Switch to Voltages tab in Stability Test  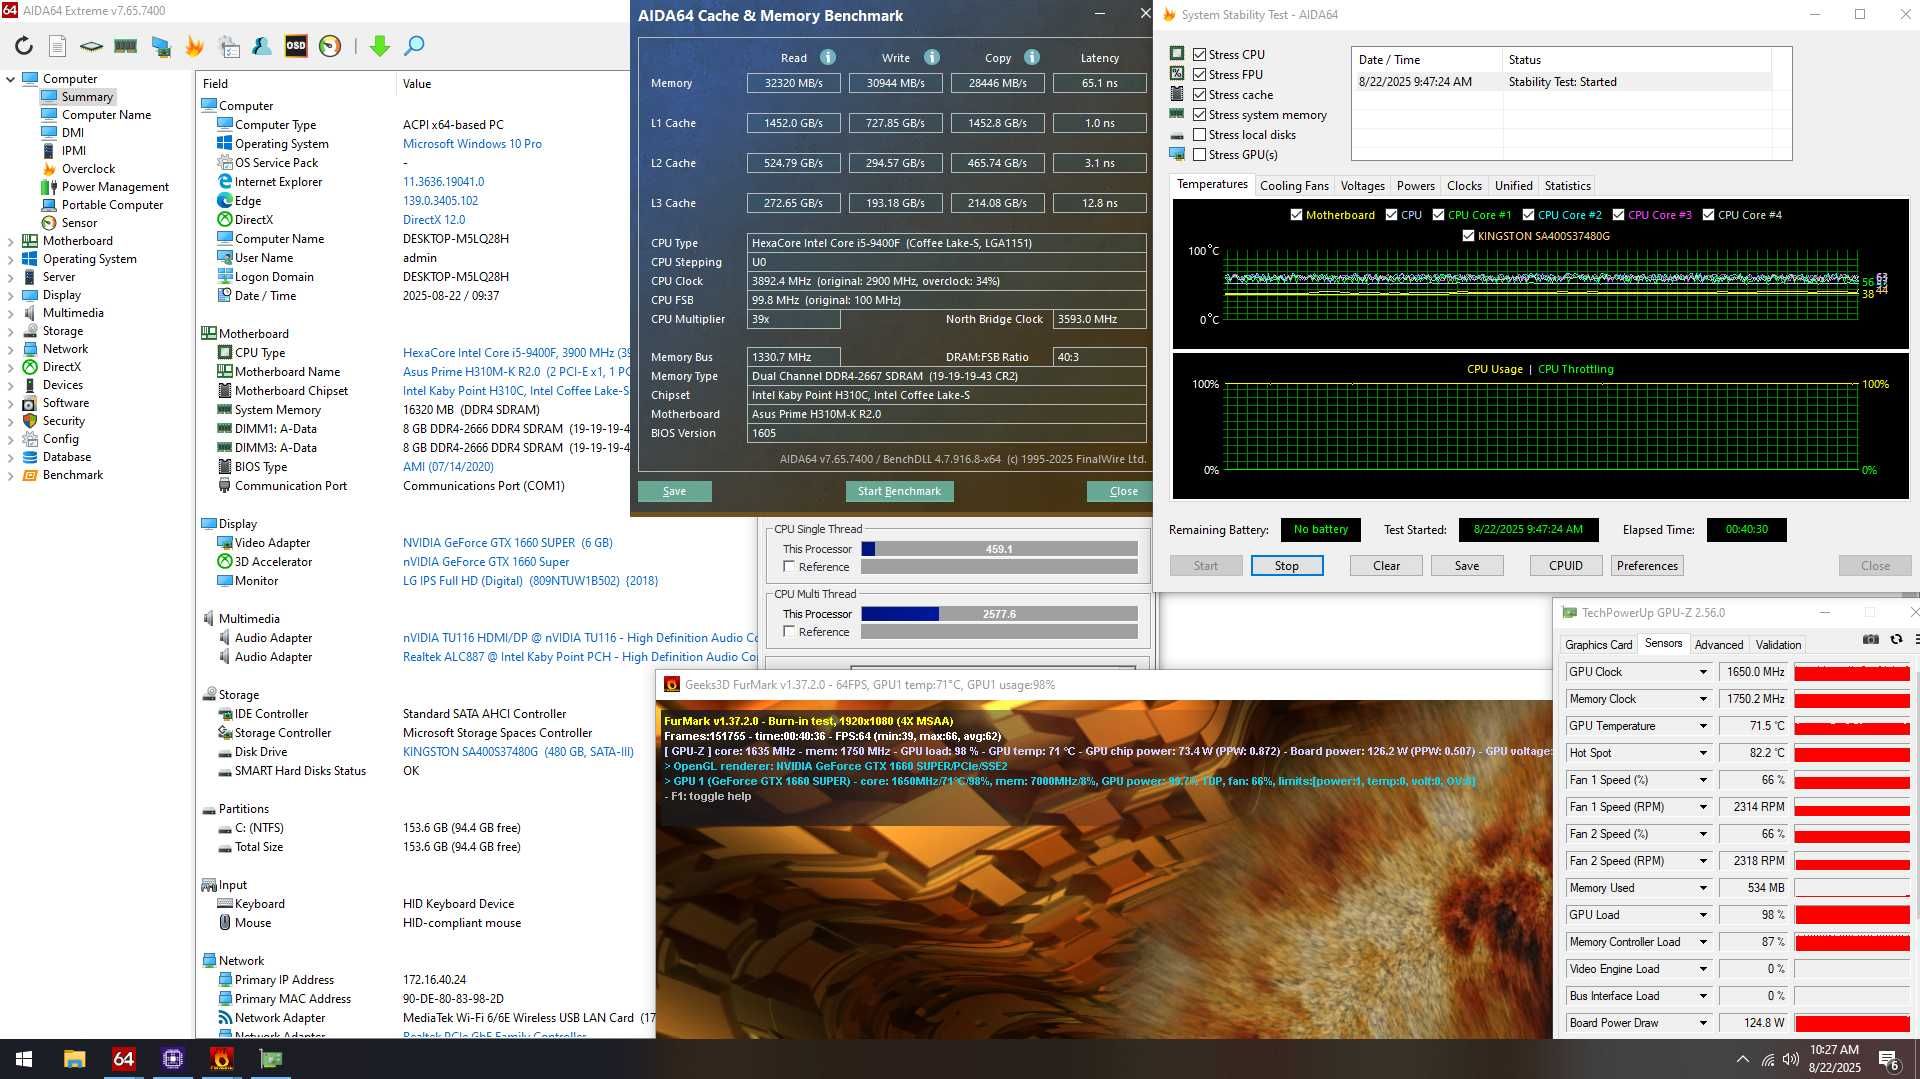click(x=1362, y=186)
